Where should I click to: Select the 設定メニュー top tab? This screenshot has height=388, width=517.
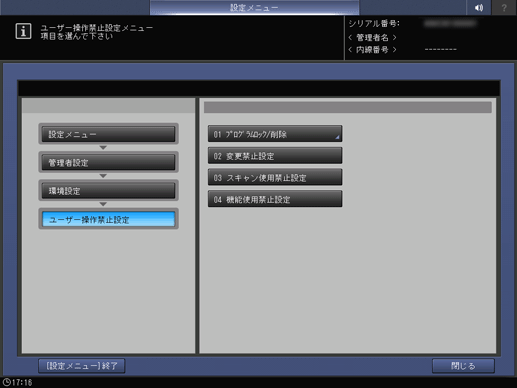point(254,7)
